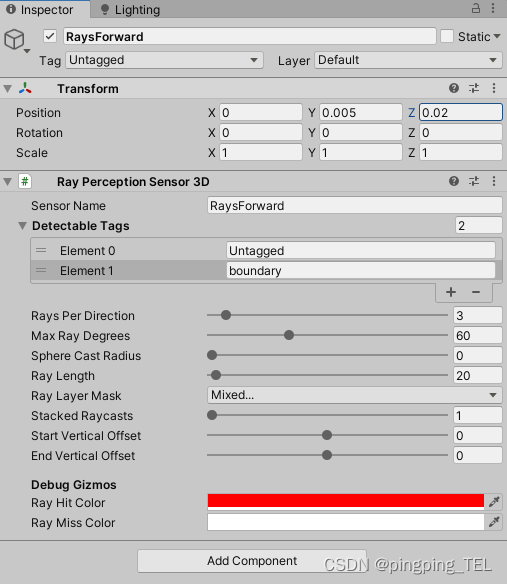This screenshot has height=584, width=507.
Task: Click the Scale Z field
Action: point(461,153)
